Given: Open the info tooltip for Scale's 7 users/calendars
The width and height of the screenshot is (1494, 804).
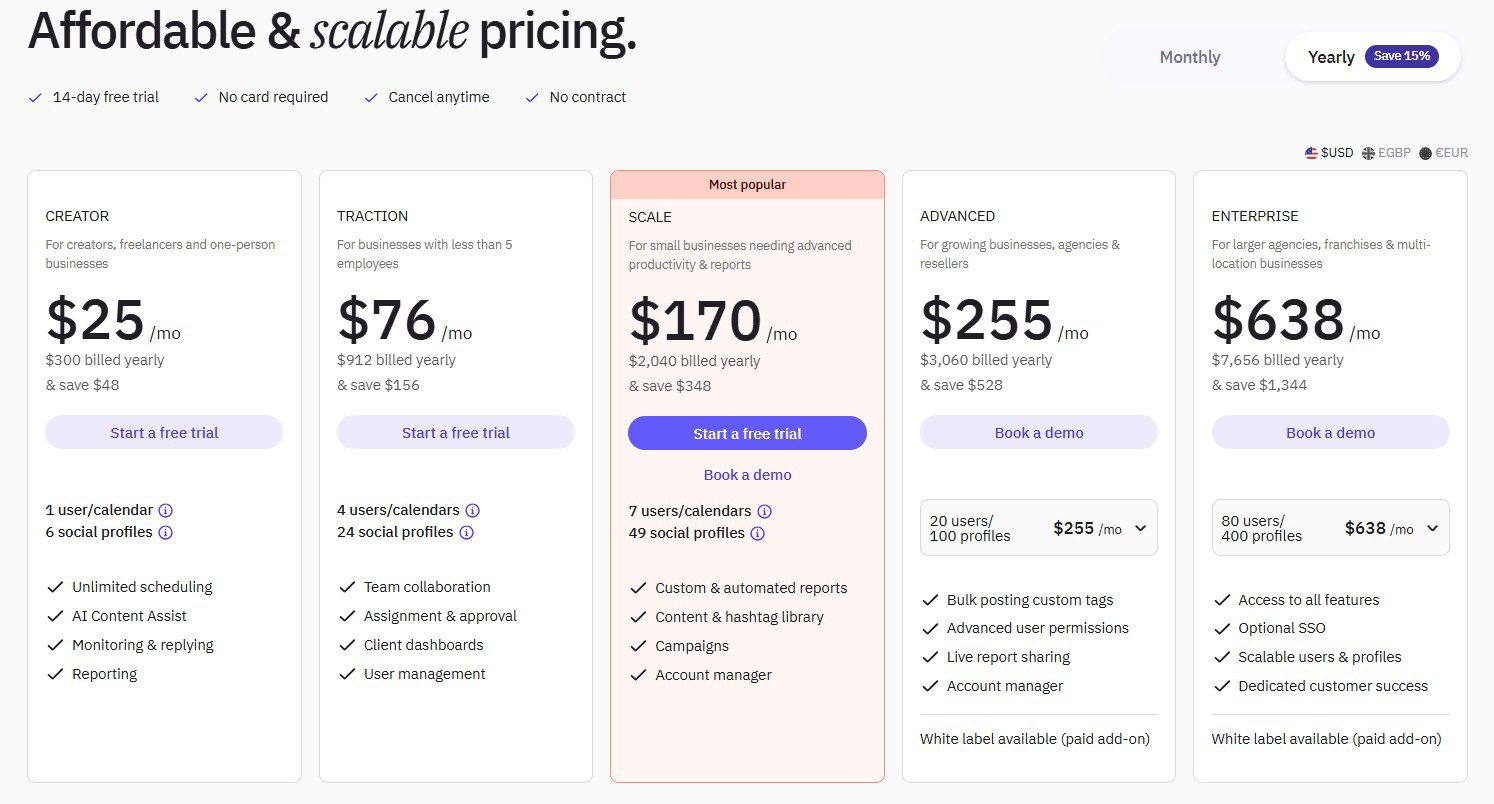Looking at the screenshot, I should tap(765, 511).
